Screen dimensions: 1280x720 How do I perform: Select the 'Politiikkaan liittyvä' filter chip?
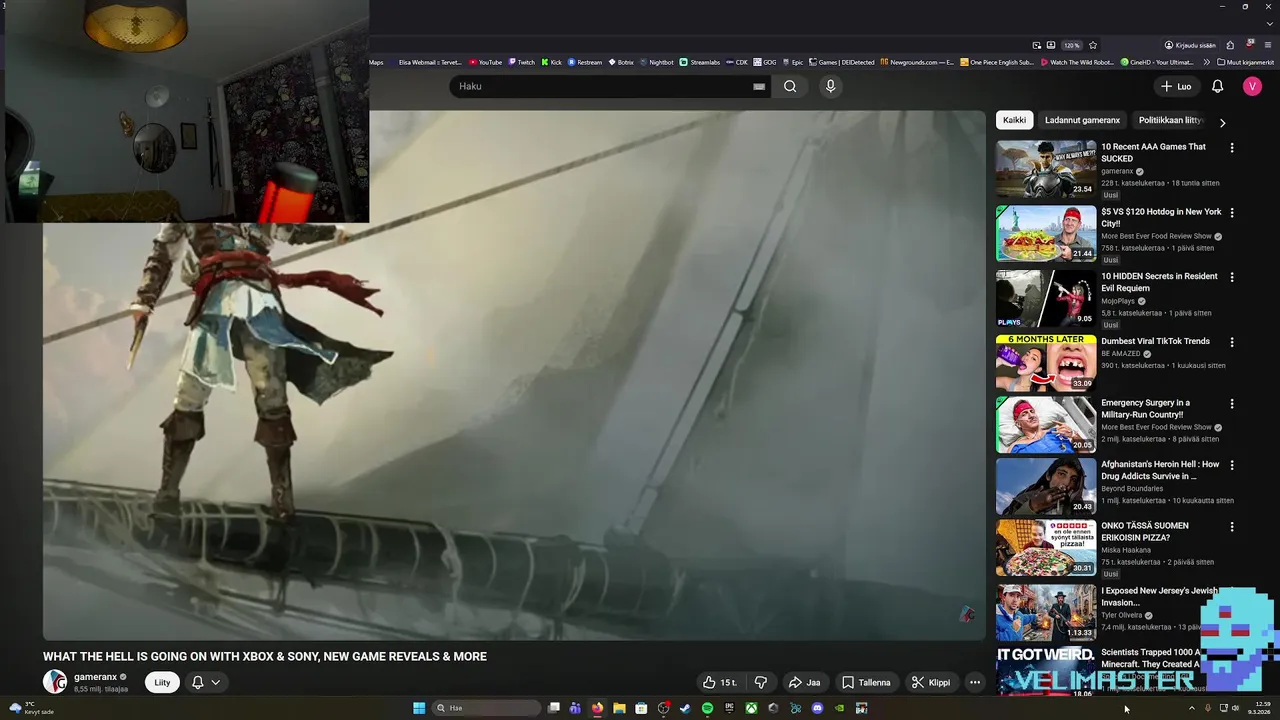[x=1171, y=120]
